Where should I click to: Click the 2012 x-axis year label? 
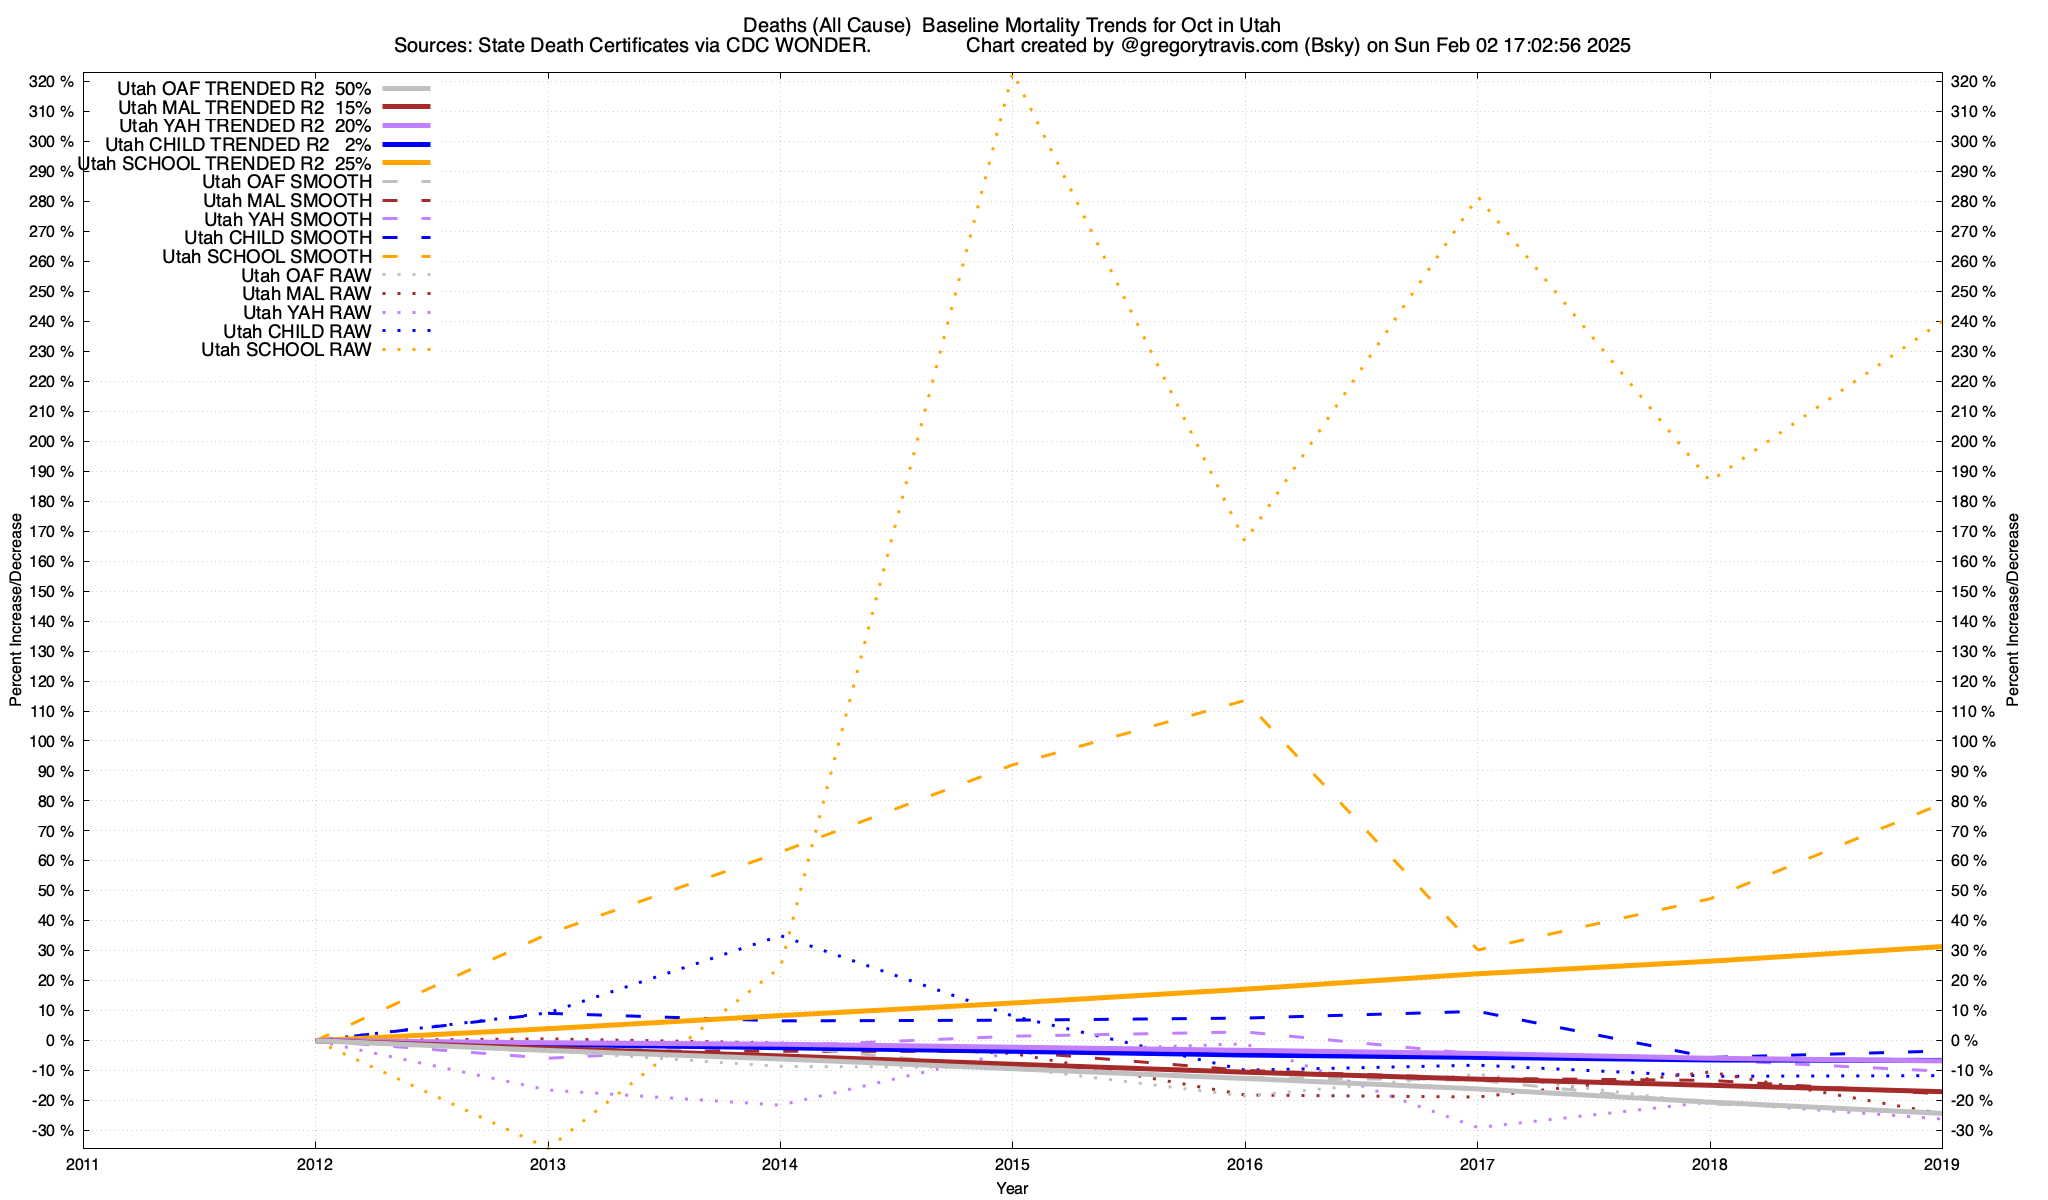coord(315,1164)
